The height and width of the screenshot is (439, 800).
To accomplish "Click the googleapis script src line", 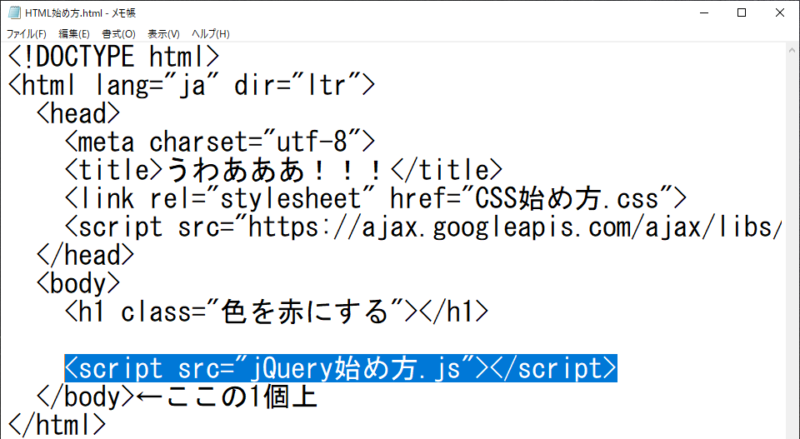I will (423, 227).
